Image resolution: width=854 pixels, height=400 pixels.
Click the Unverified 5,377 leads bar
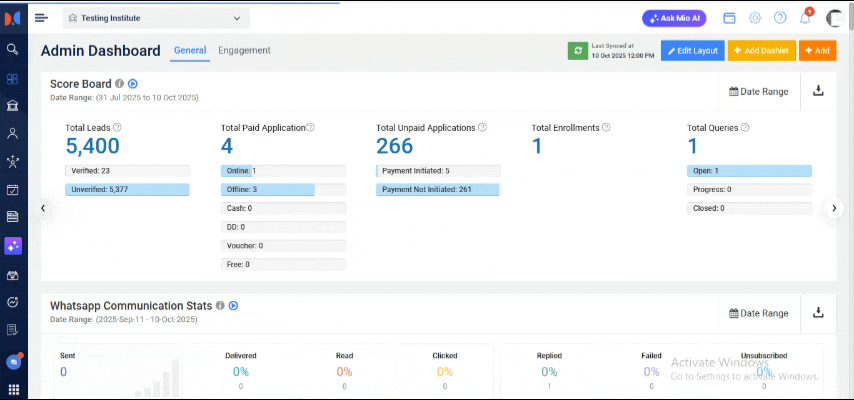coord(127,189)
